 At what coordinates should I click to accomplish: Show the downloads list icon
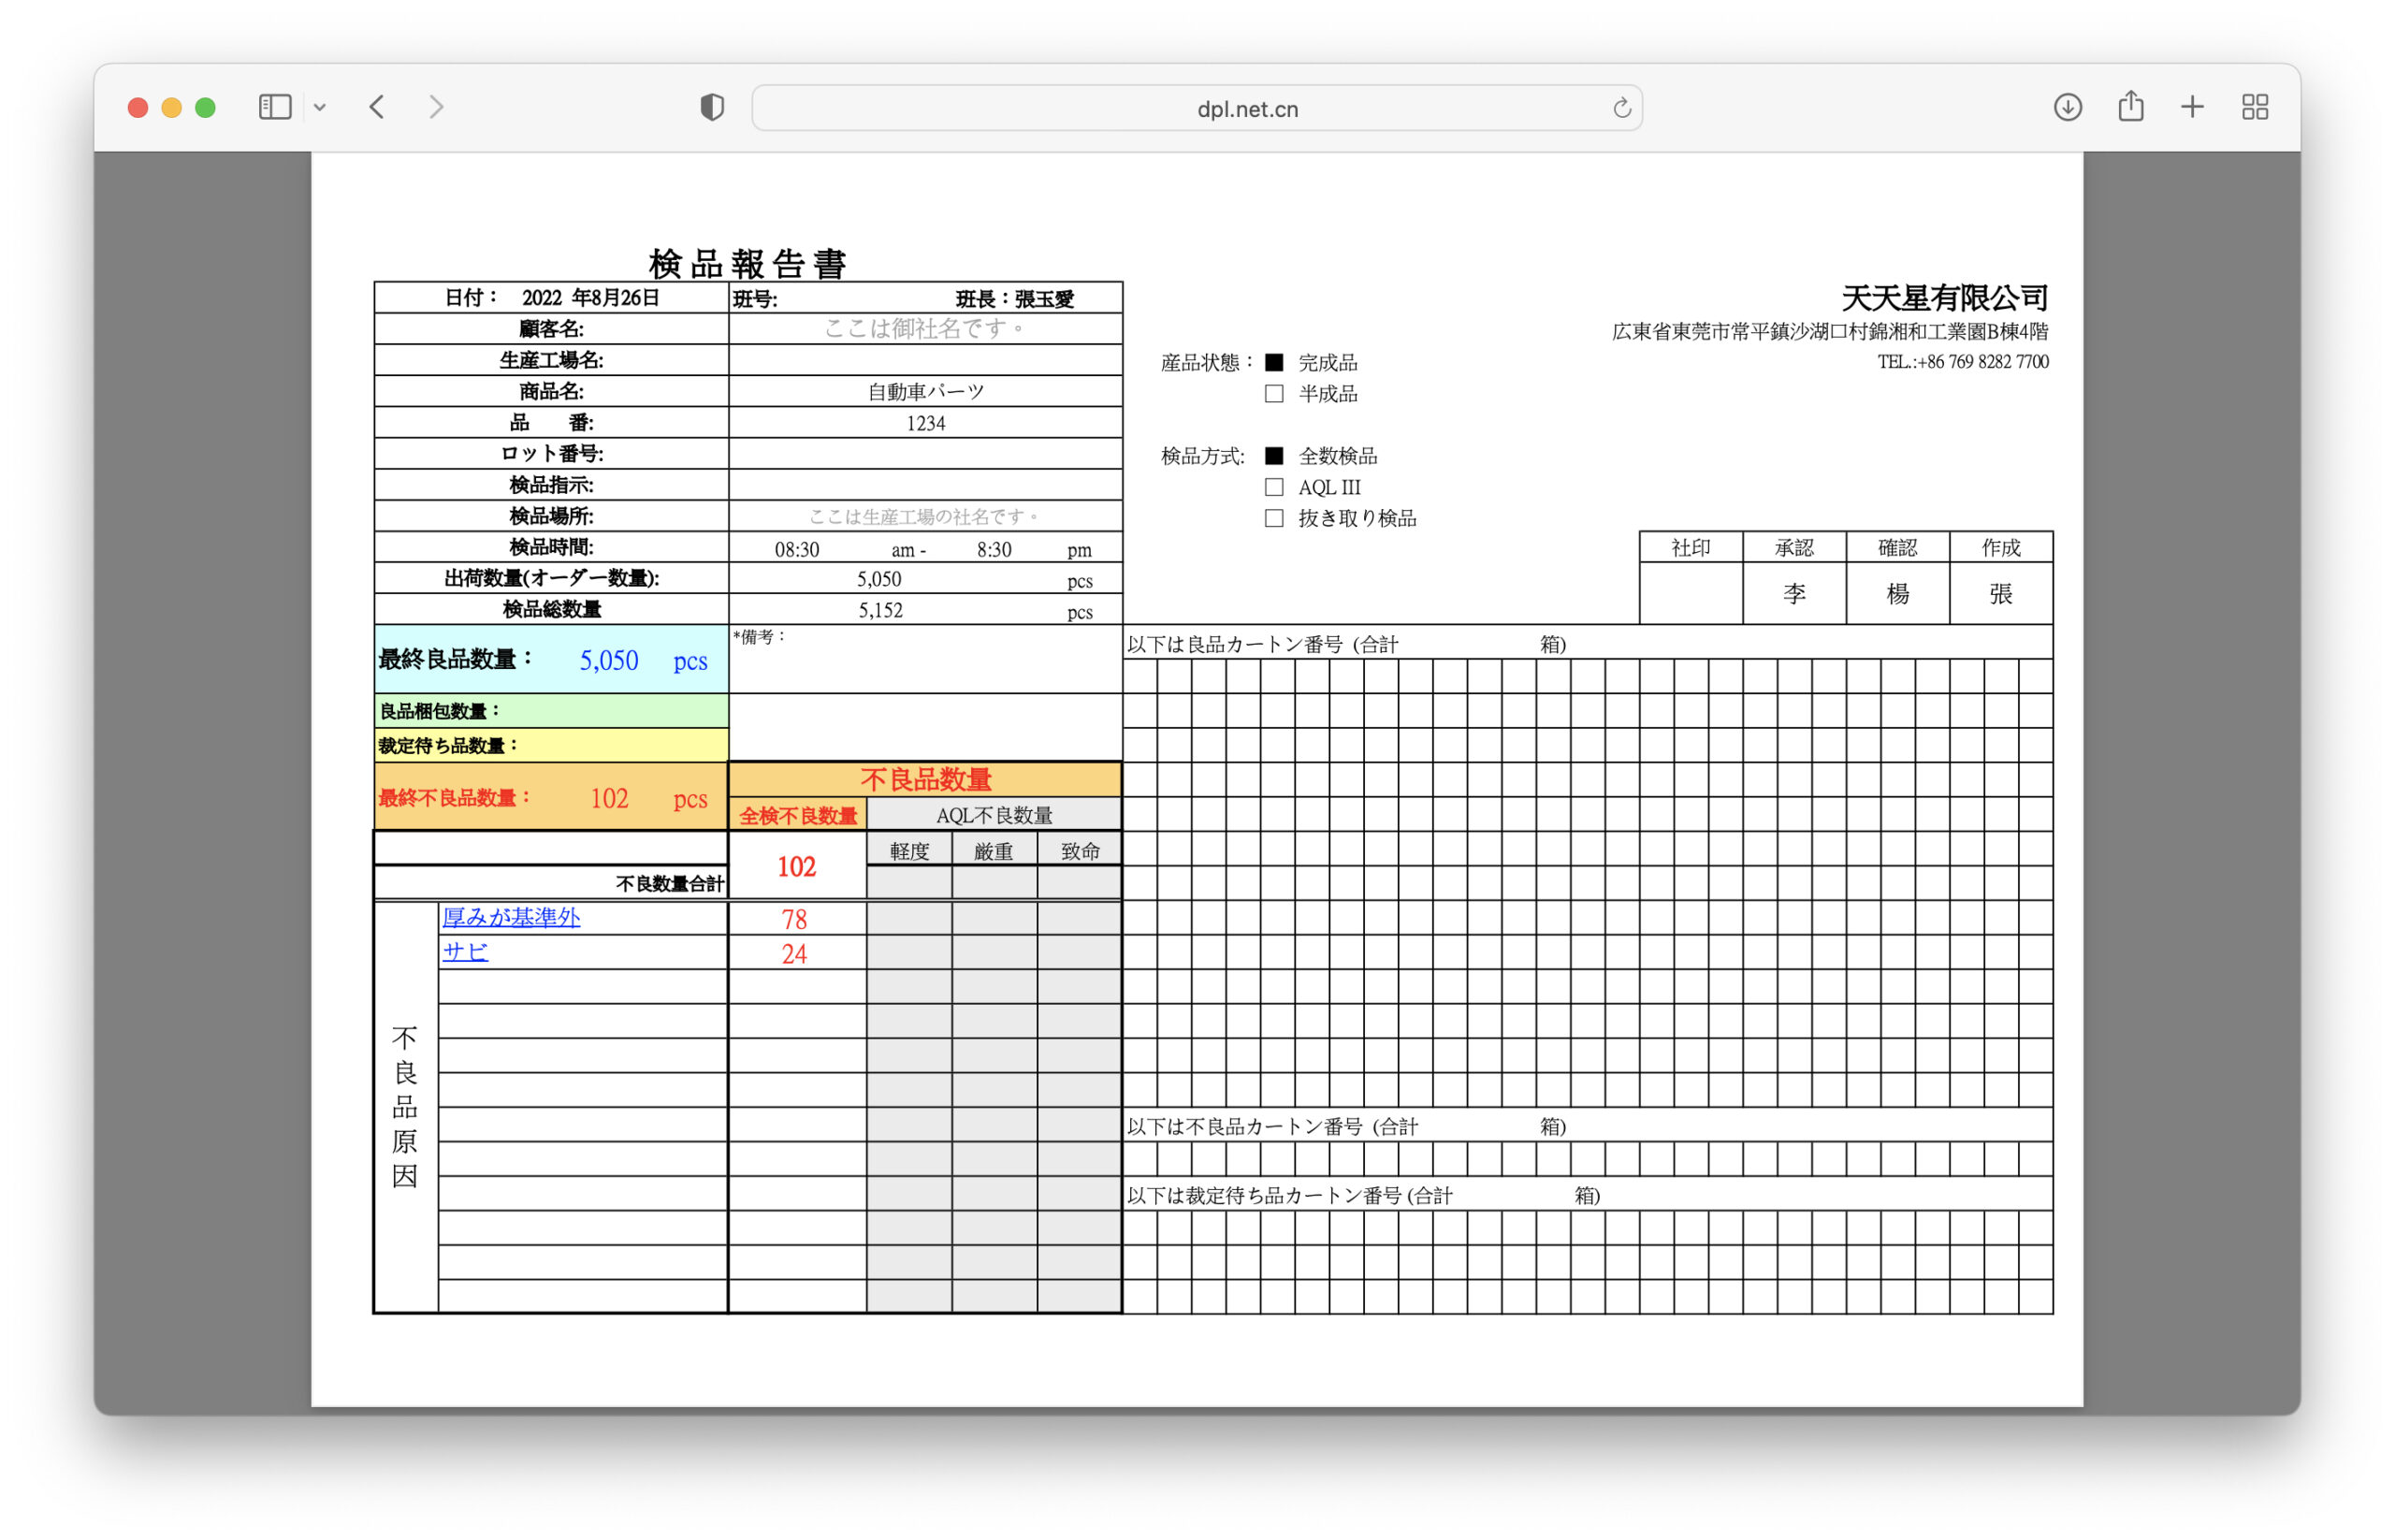2067,107
